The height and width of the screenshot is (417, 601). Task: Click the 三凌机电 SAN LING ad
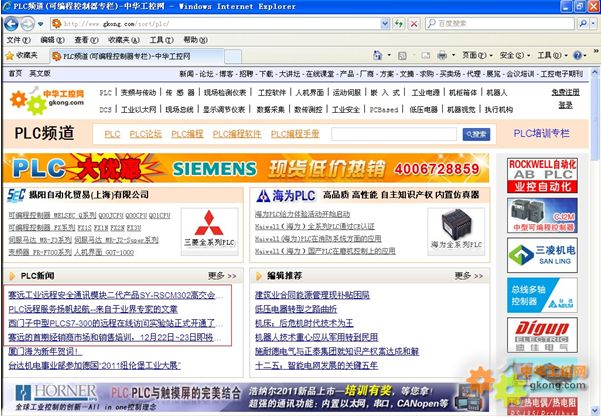(x=542, y=255)
